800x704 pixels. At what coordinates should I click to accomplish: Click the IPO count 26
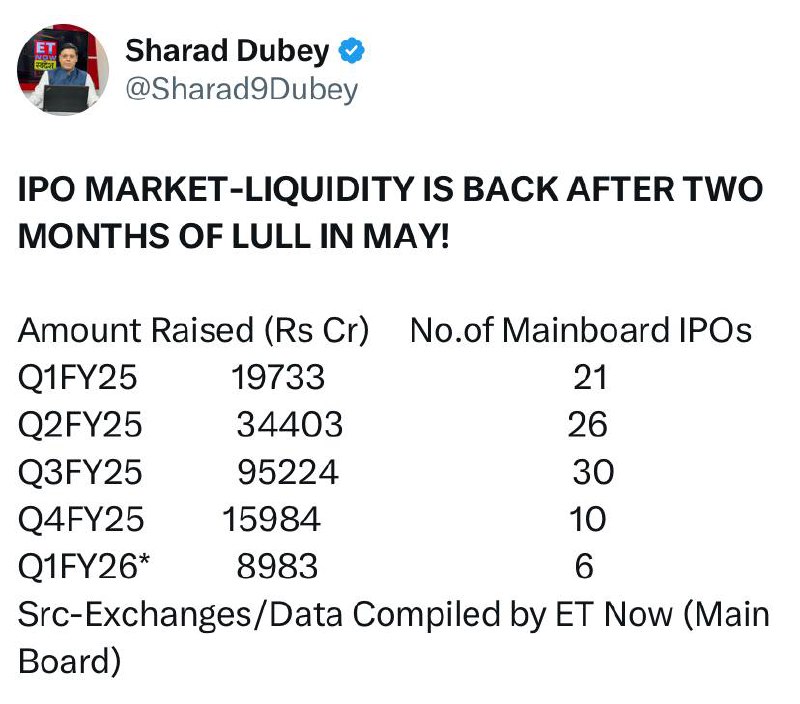coord(587,424)
